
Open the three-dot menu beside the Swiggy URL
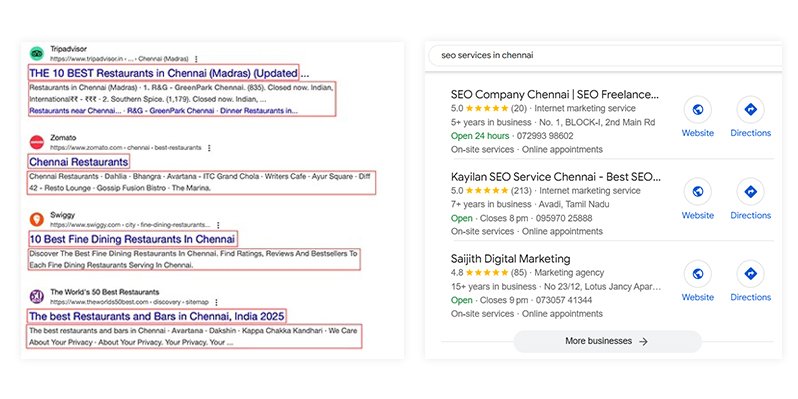click(x=218, y=225)
